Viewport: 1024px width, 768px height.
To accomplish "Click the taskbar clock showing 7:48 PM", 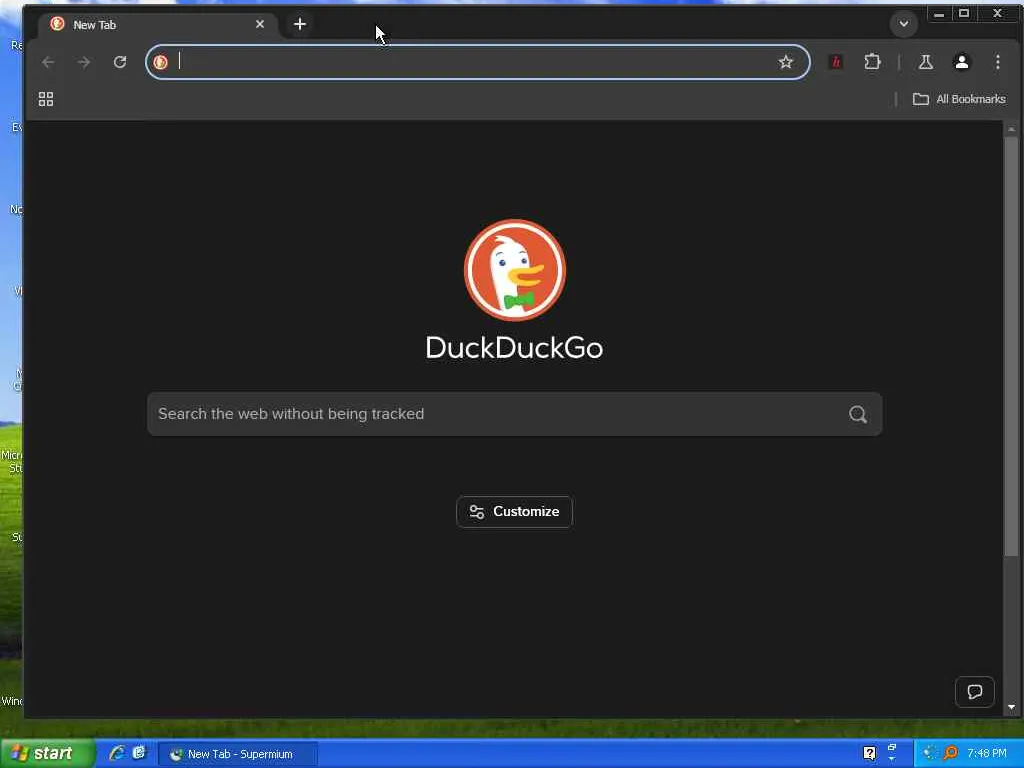I will 987,754.
